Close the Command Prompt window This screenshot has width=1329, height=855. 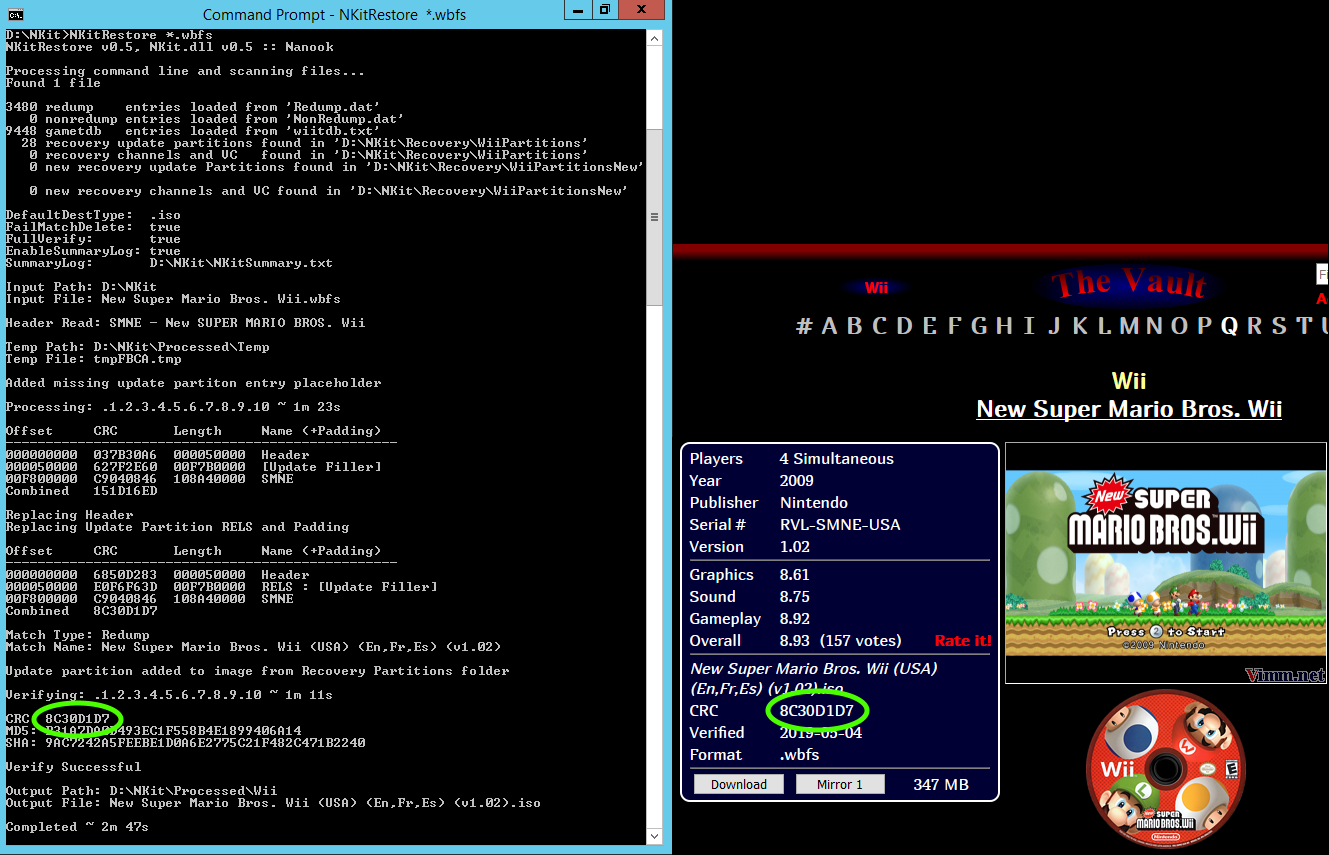643,10
